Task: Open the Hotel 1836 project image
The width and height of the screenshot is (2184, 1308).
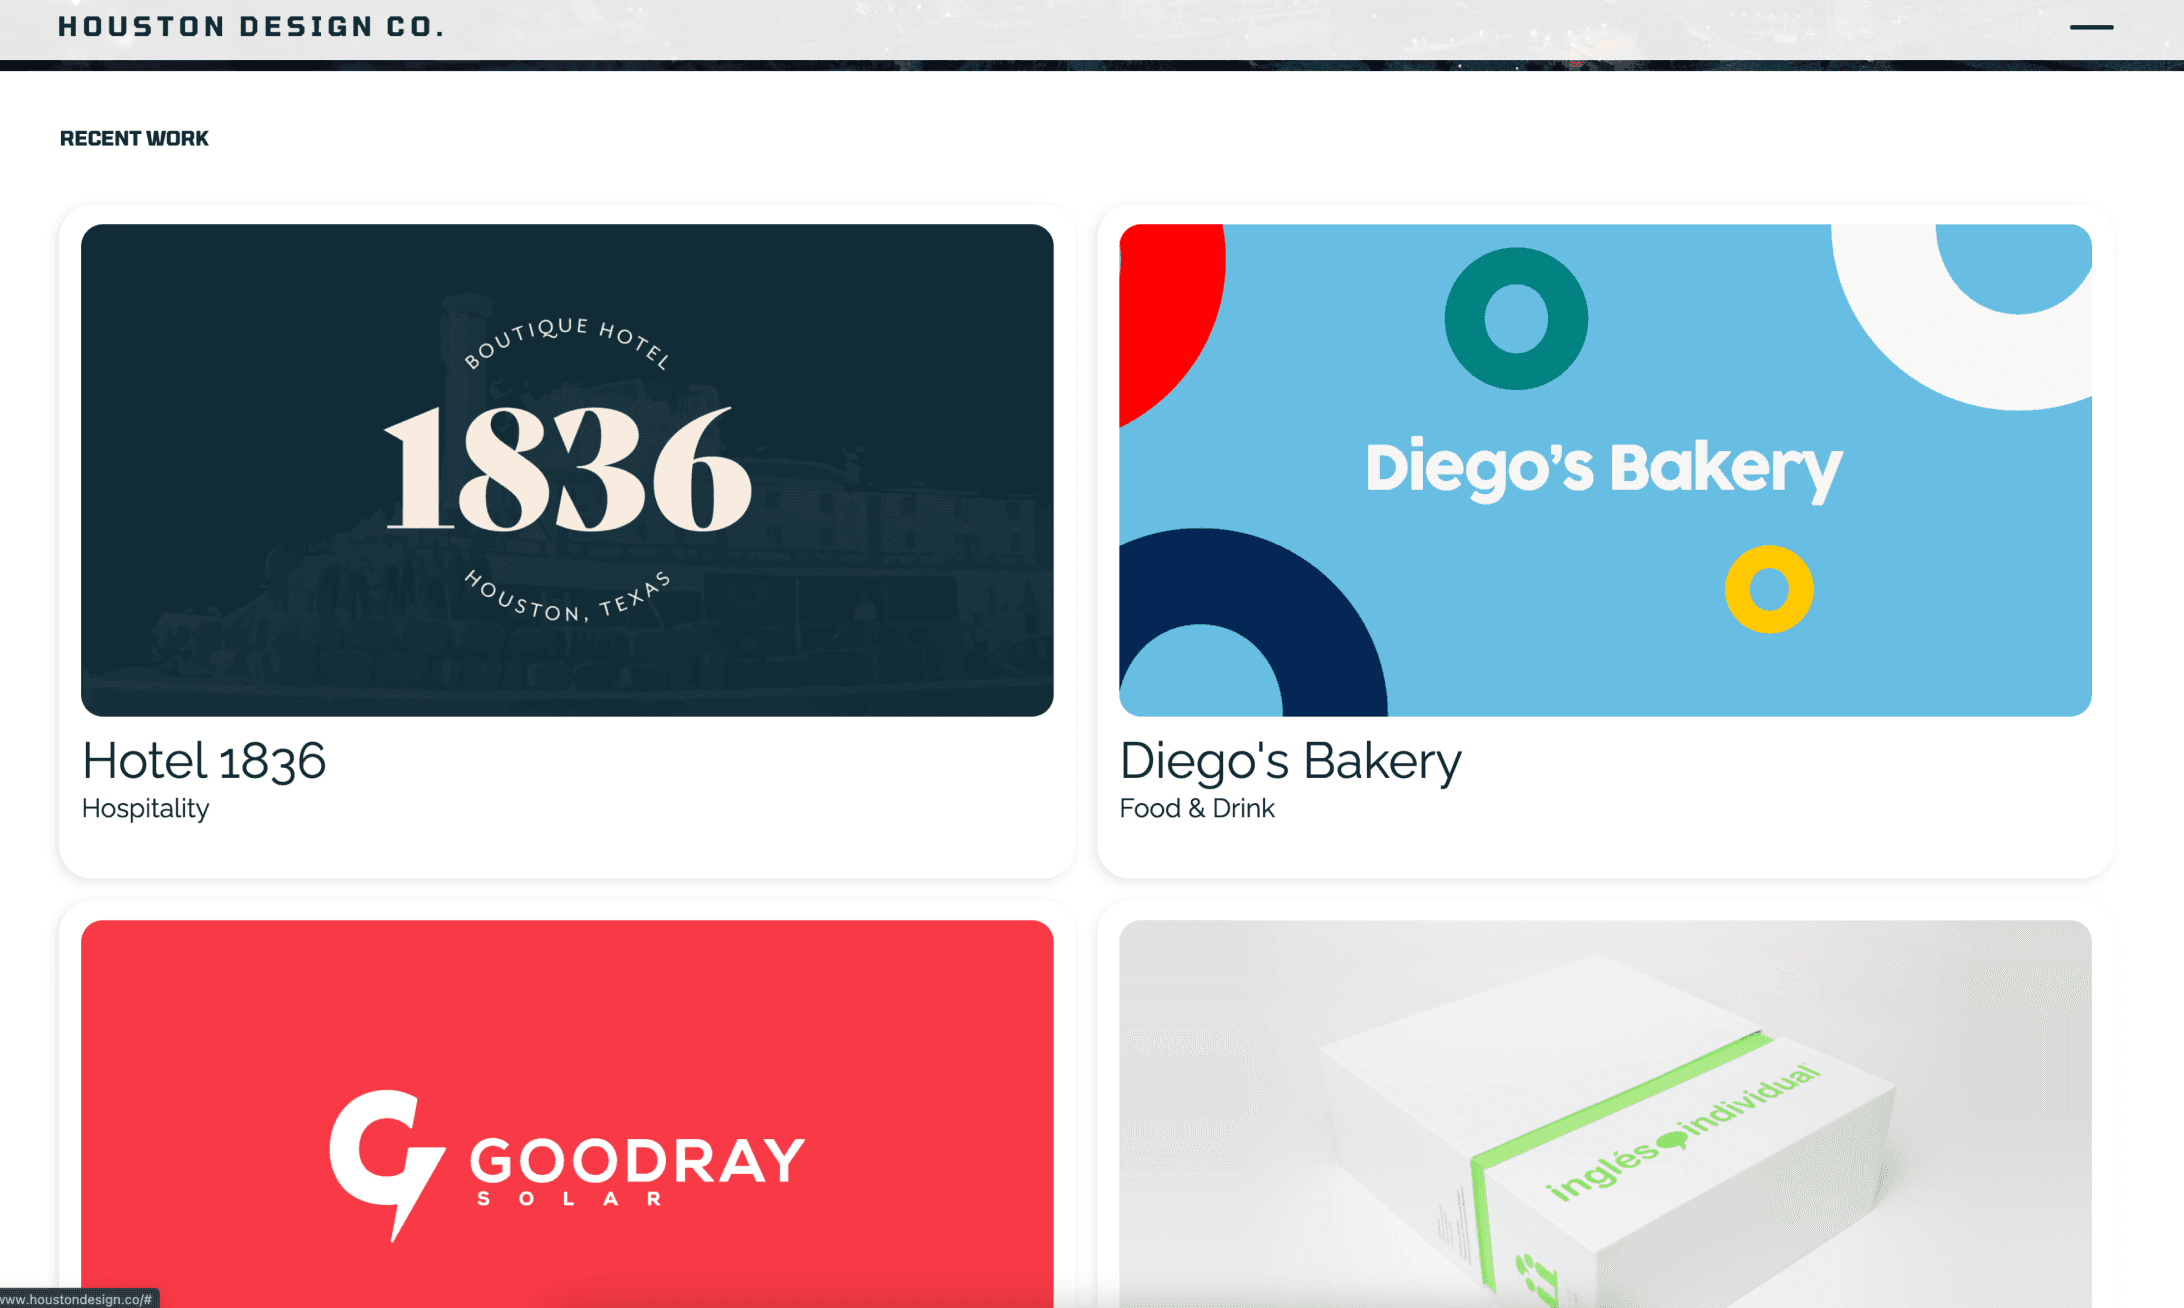Action: (567, 470)
